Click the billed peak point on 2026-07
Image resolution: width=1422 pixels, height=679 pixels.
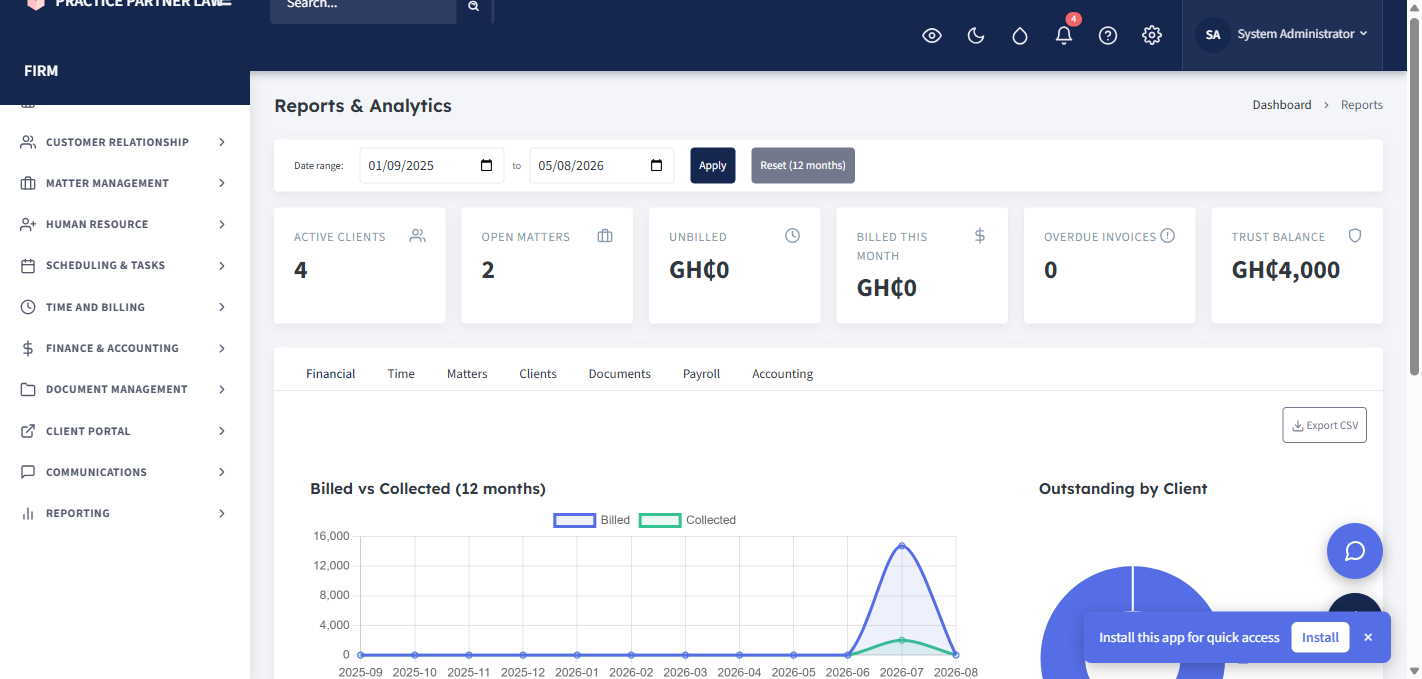tap(902, 546)
